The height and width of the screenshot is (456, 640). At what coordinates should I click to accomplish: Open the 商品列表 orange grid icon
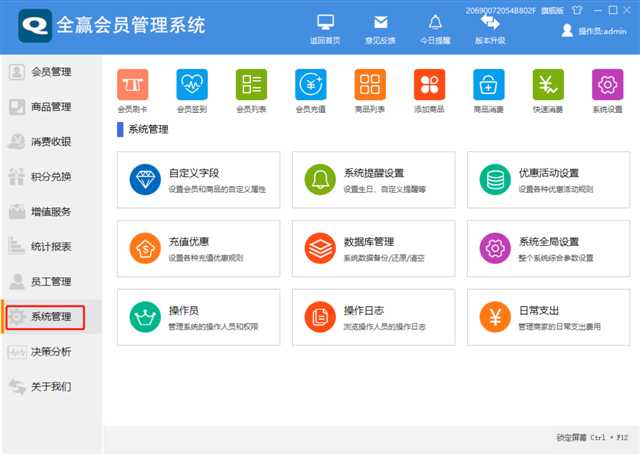click(x=370, y=85)
